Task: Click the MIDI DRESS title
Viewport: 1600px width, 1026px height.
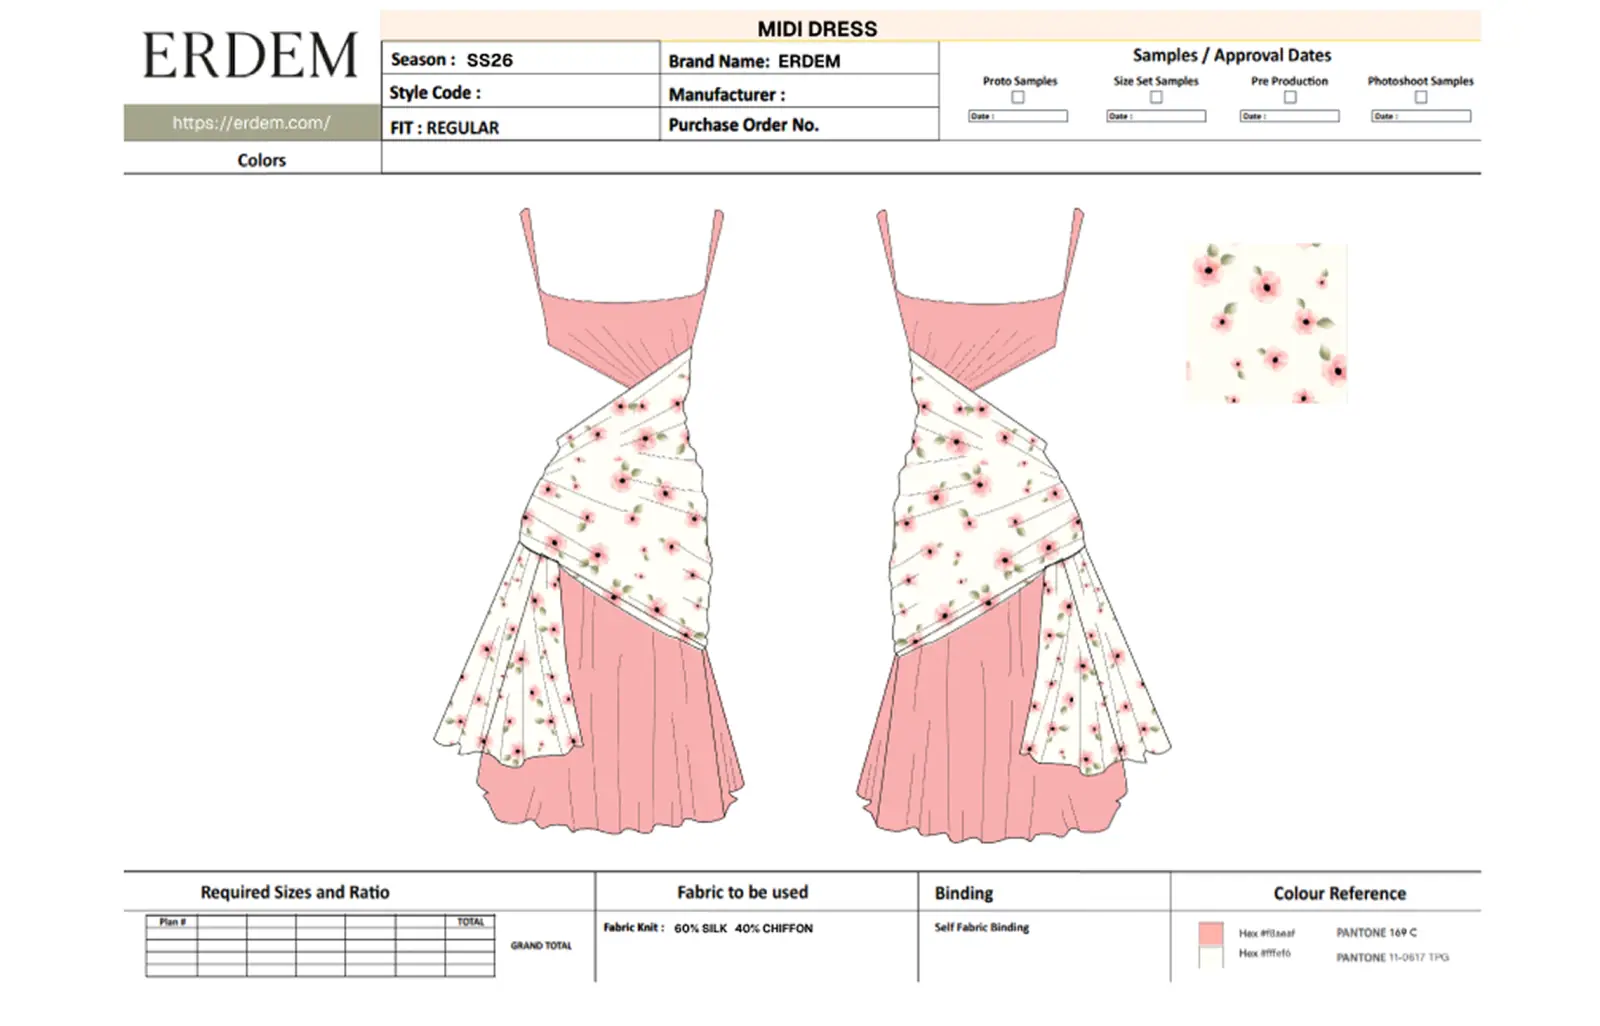Action: click(x=817, y=29)
